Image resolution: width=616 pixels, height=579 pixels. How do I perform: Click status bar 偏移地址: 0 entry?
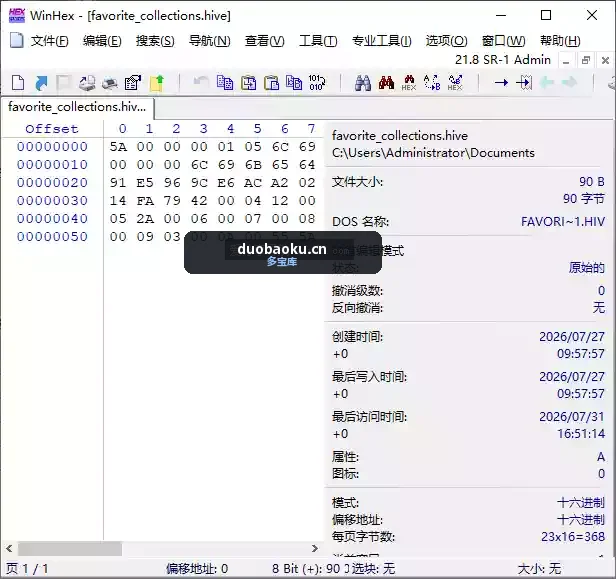coord(197,568)
